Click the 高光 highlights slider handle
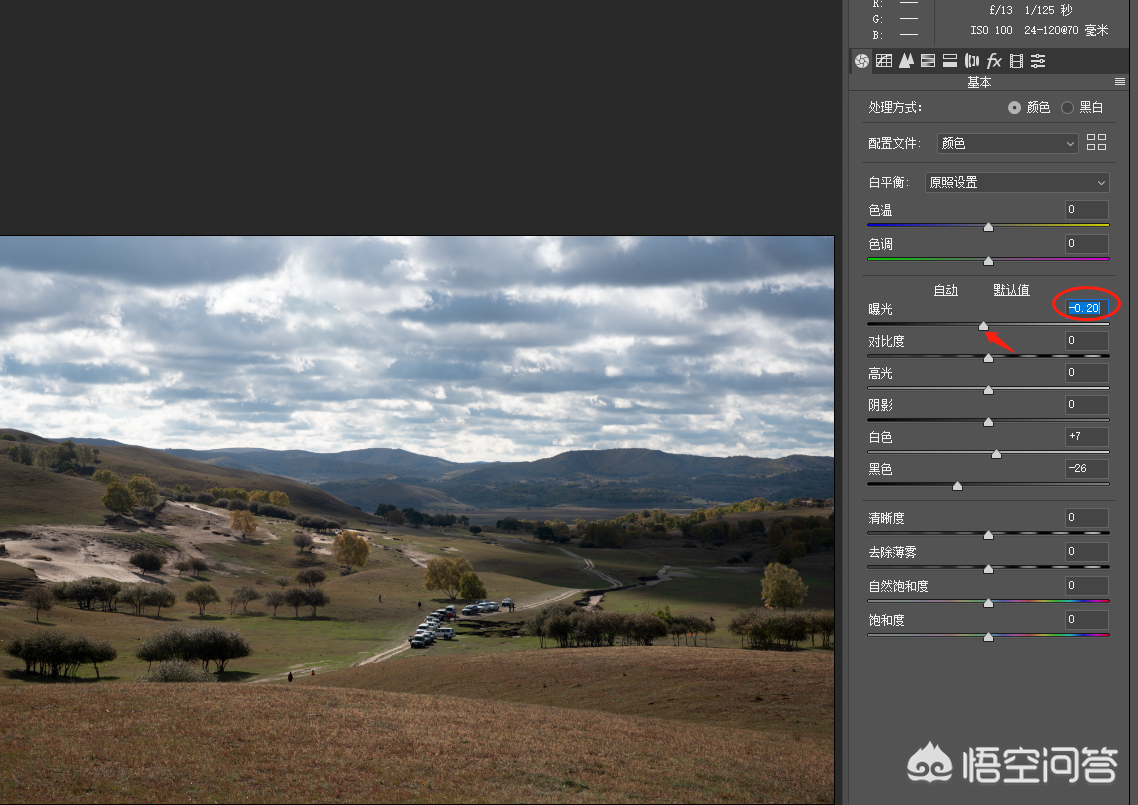This screenshot has height=805, width=1138. point(988,390)
